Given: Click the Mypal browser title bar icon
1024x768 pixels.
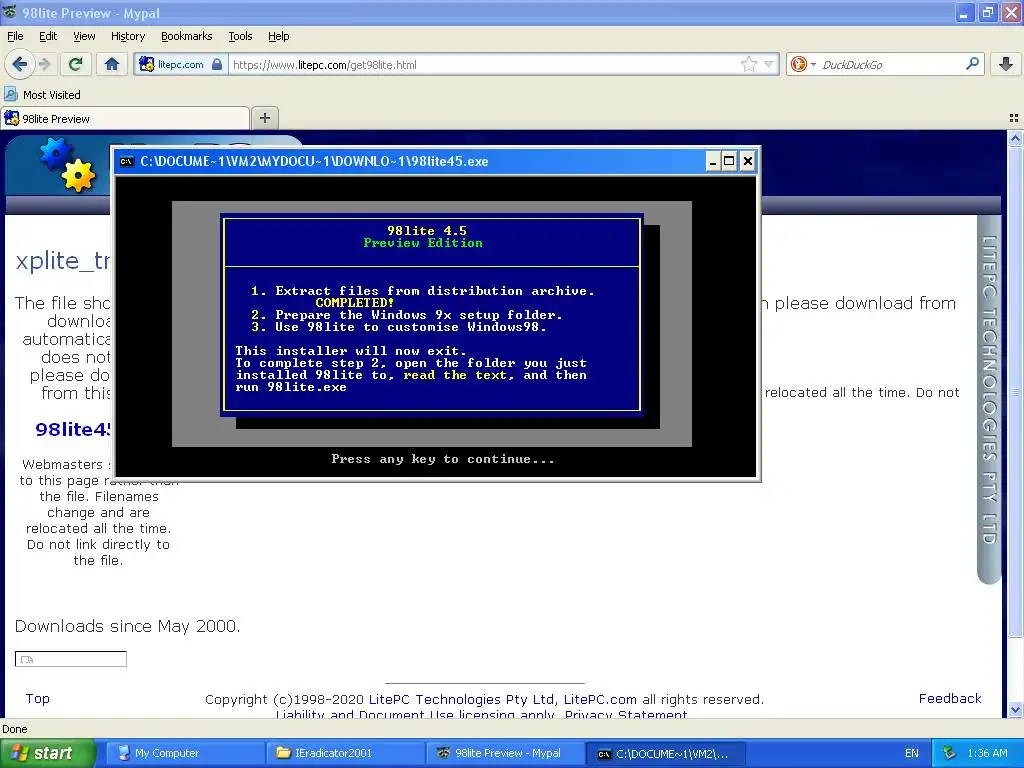Looking at the screenshot, I should coord(10,12).
